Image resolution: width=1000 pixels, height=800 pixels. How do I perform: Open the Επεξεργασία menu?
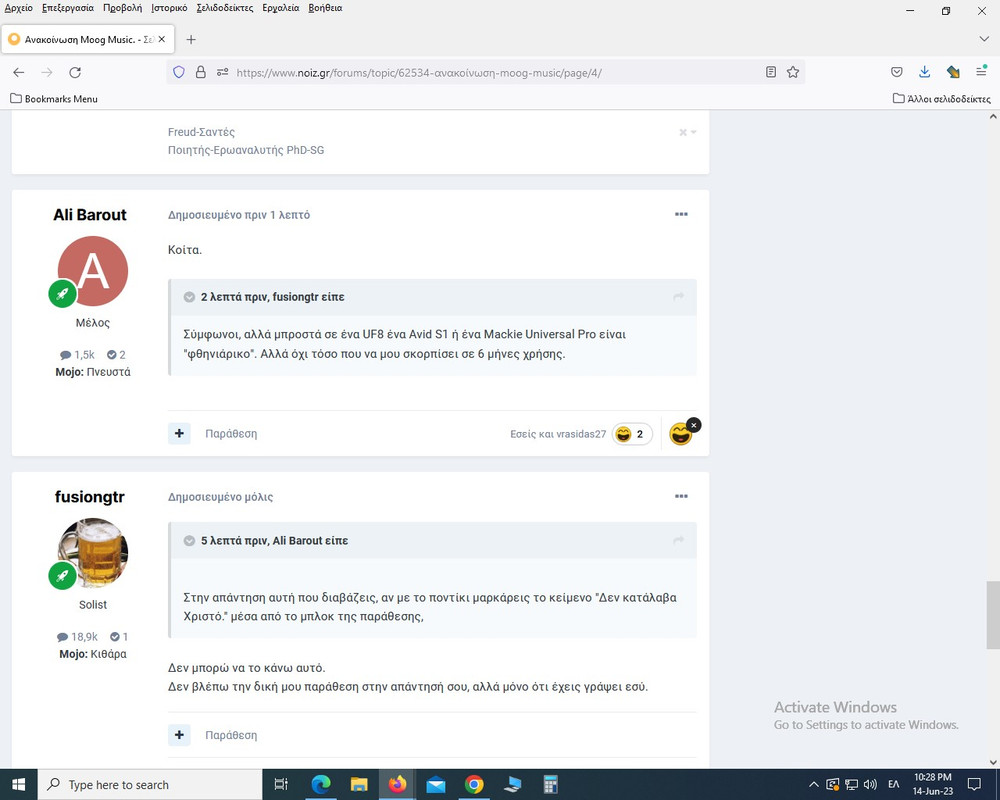click(x=68, y=8)
